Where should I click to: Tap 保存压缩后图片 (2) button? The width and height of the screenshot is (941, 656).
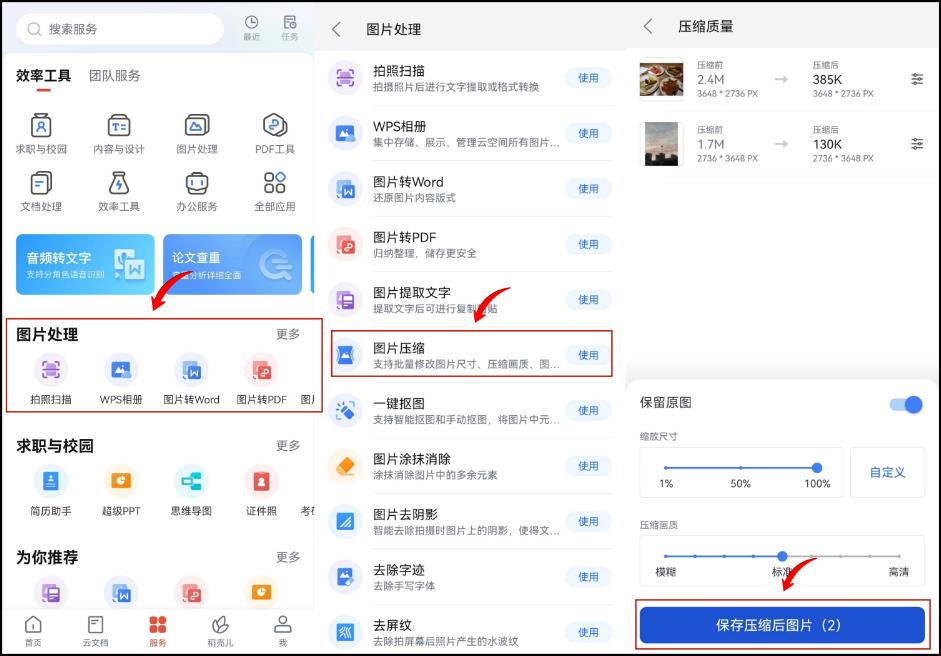pyautogui.click(x=782, y=625)
